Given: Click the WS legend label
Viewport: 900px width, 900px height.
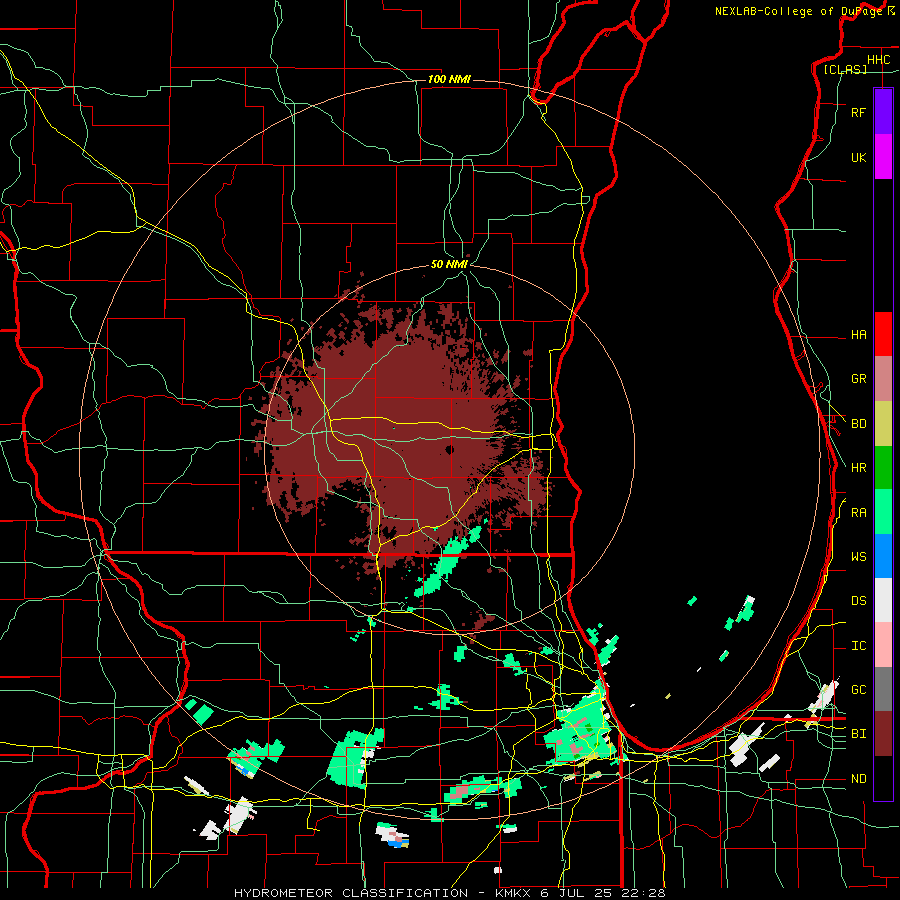Looking at the screenshot, I should point(858,557).
